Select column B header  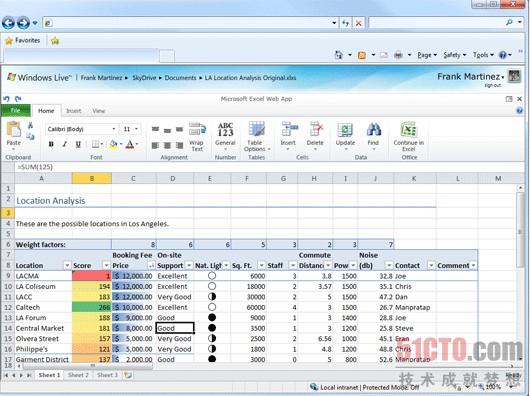[92, 178]
